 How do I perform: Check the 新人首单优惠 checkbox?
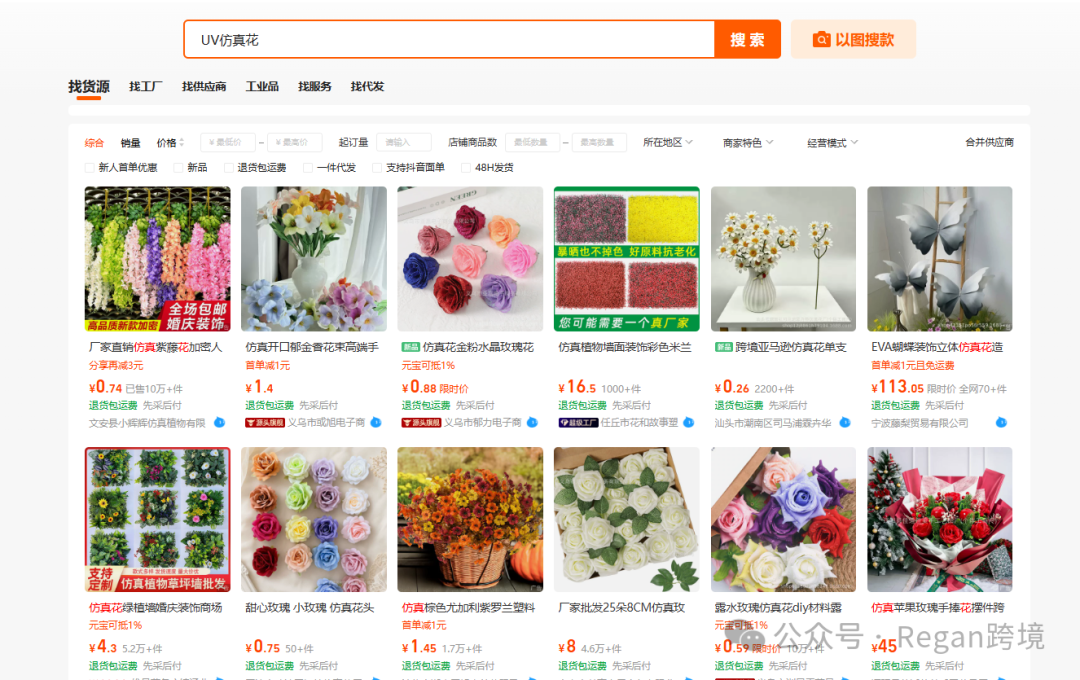89,167
